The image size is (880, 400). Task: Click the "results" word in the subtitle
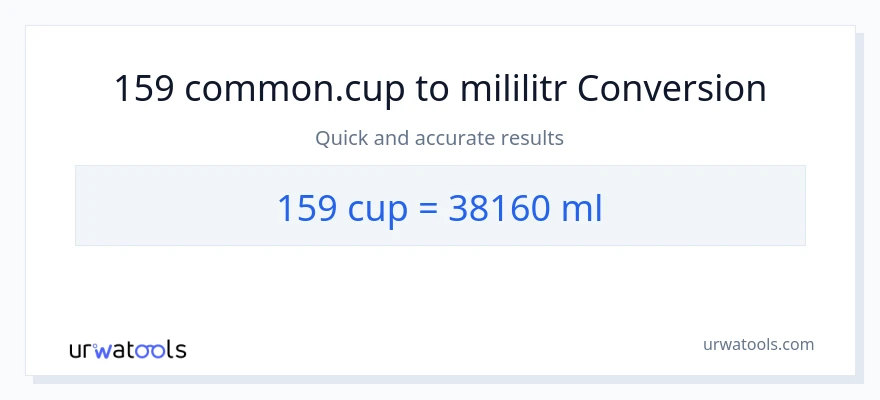[x=535, y=138]
